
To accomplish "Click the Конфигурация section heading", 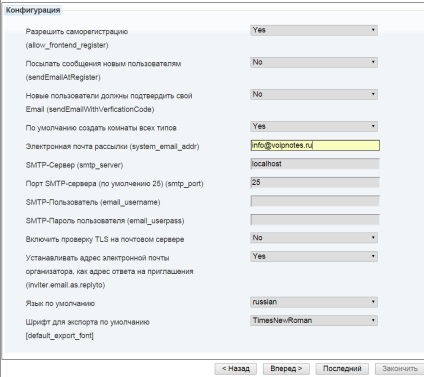I will click(33, 10).
